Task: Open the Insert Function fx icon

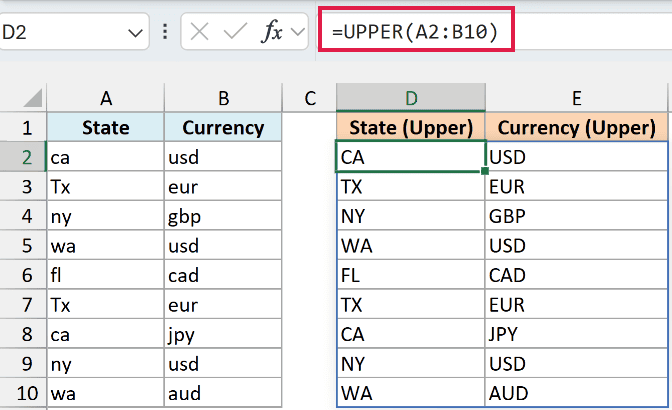Action: (272, 32)
